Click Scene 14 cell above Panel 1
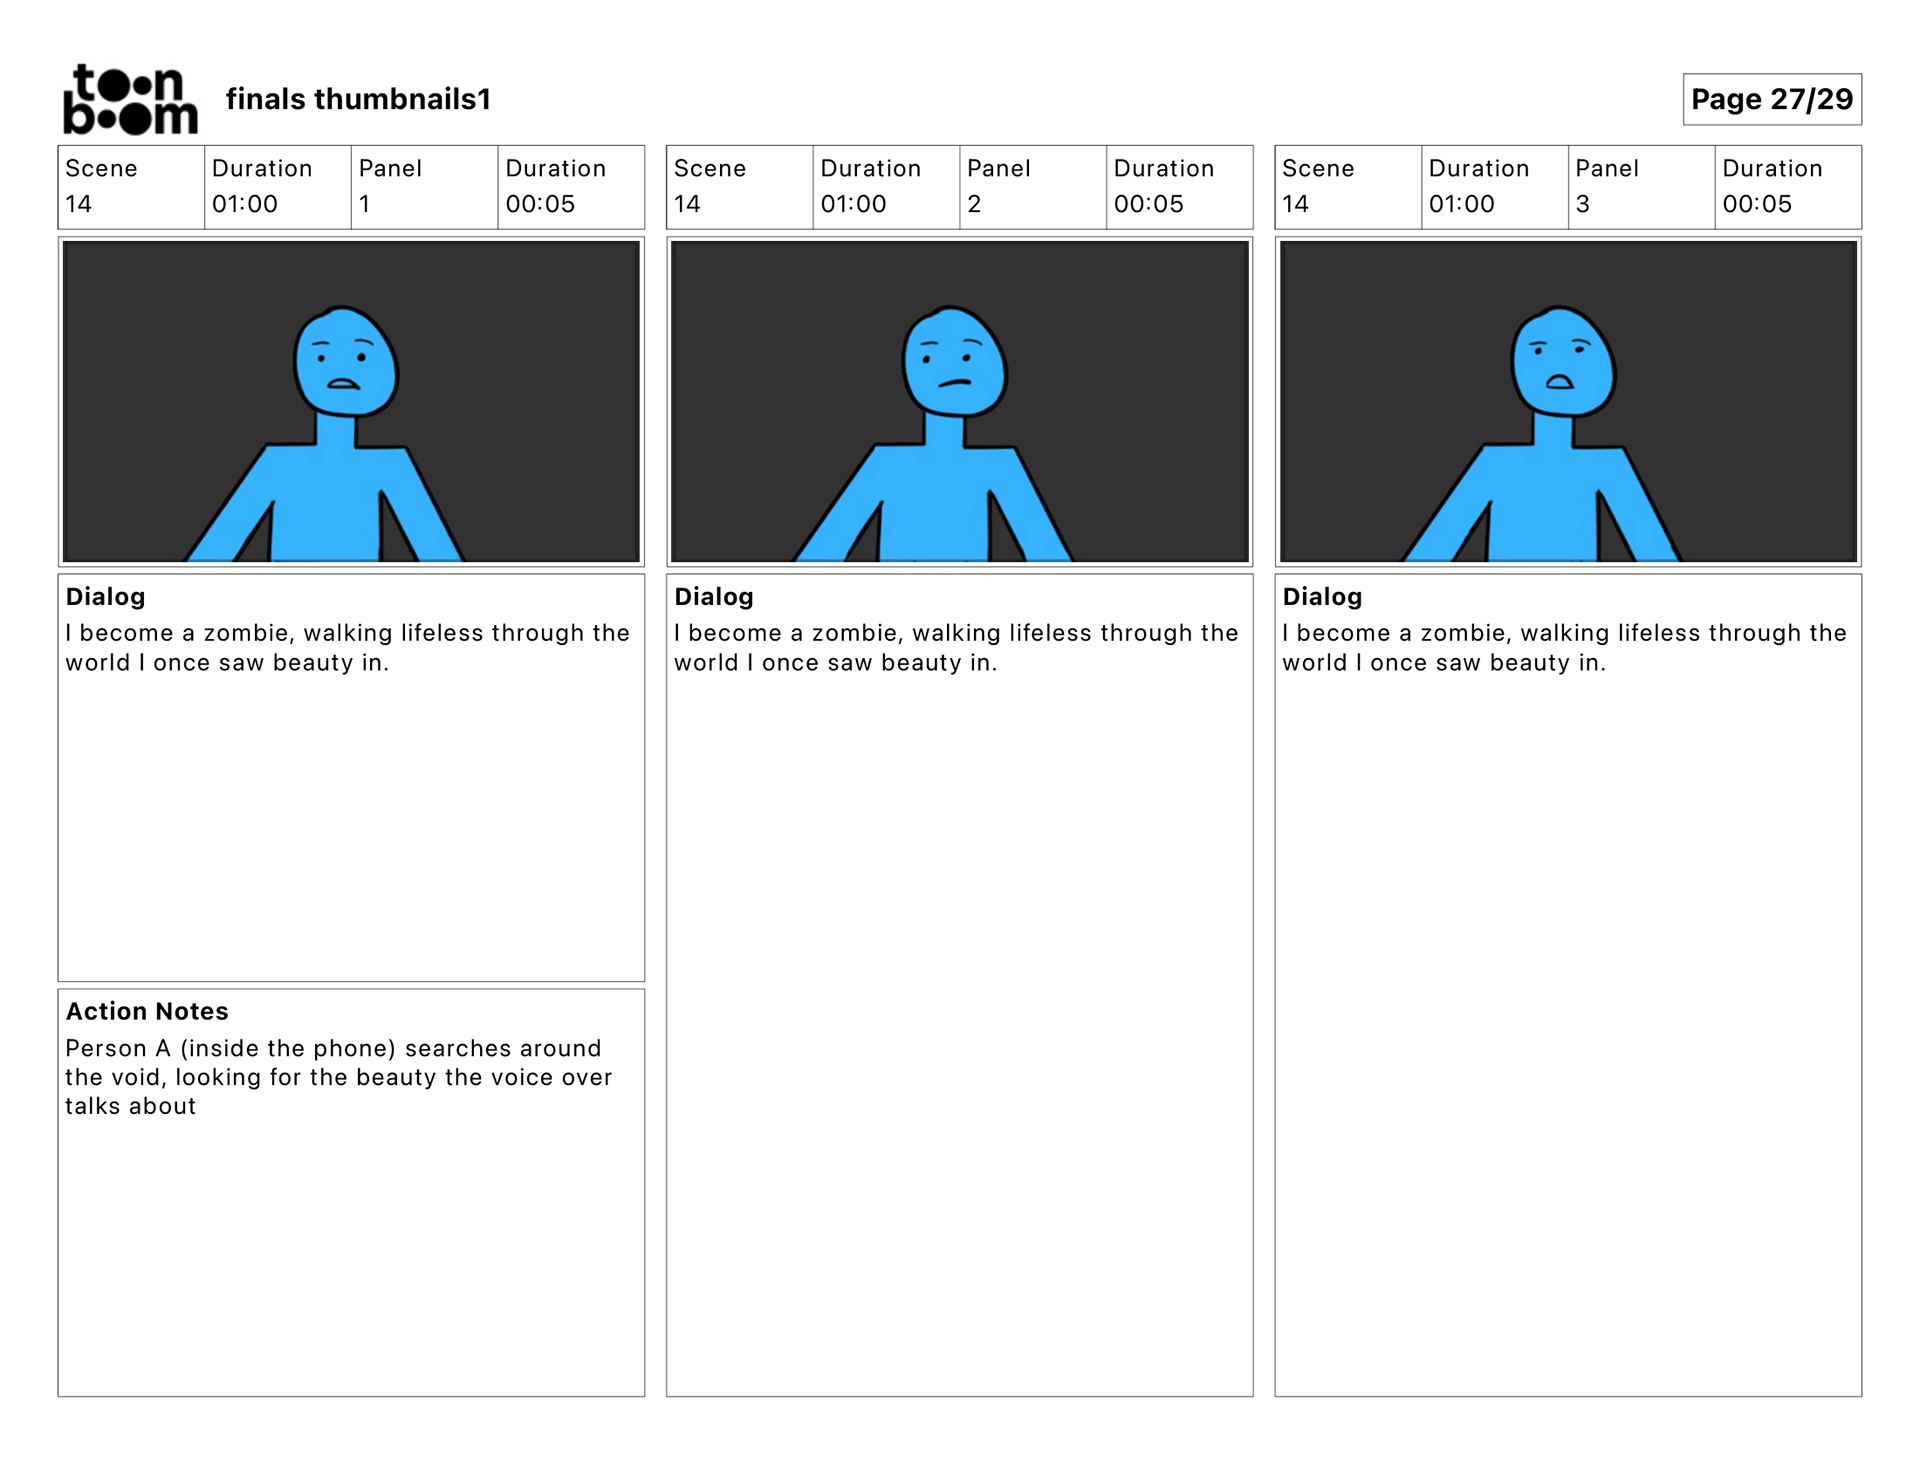The height and width of the screenshot is (1484, 1920). (x=130, y=187)
